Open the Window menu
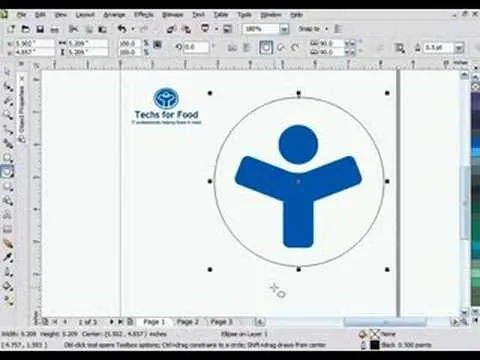 point(271,15)
